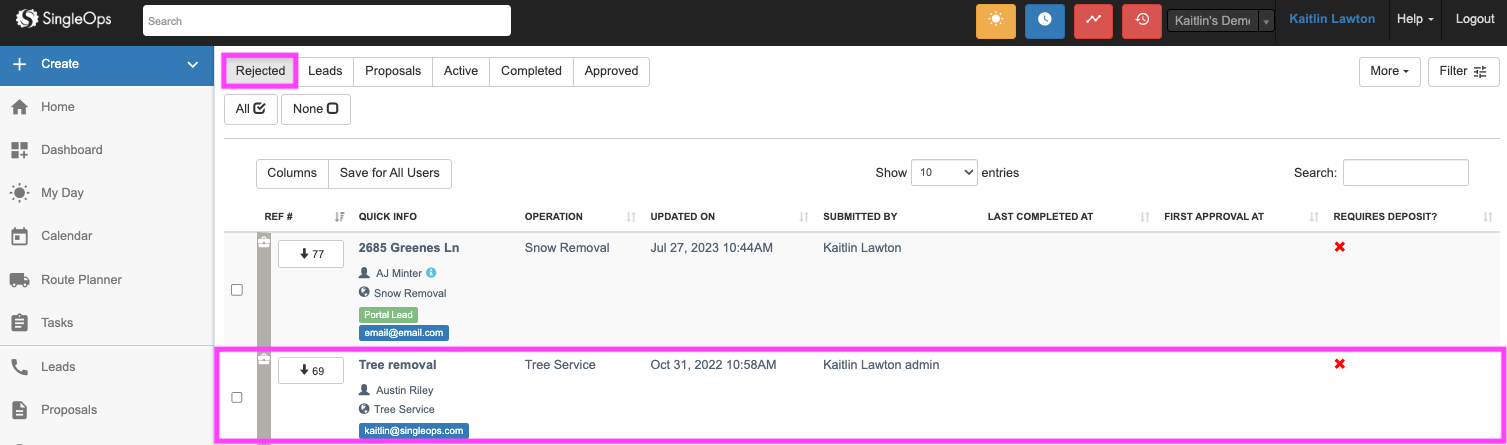Viewport: 1507px width, 445px height.
Task: Open the Show entries count dropdown
Action: [x=943, y=173]
